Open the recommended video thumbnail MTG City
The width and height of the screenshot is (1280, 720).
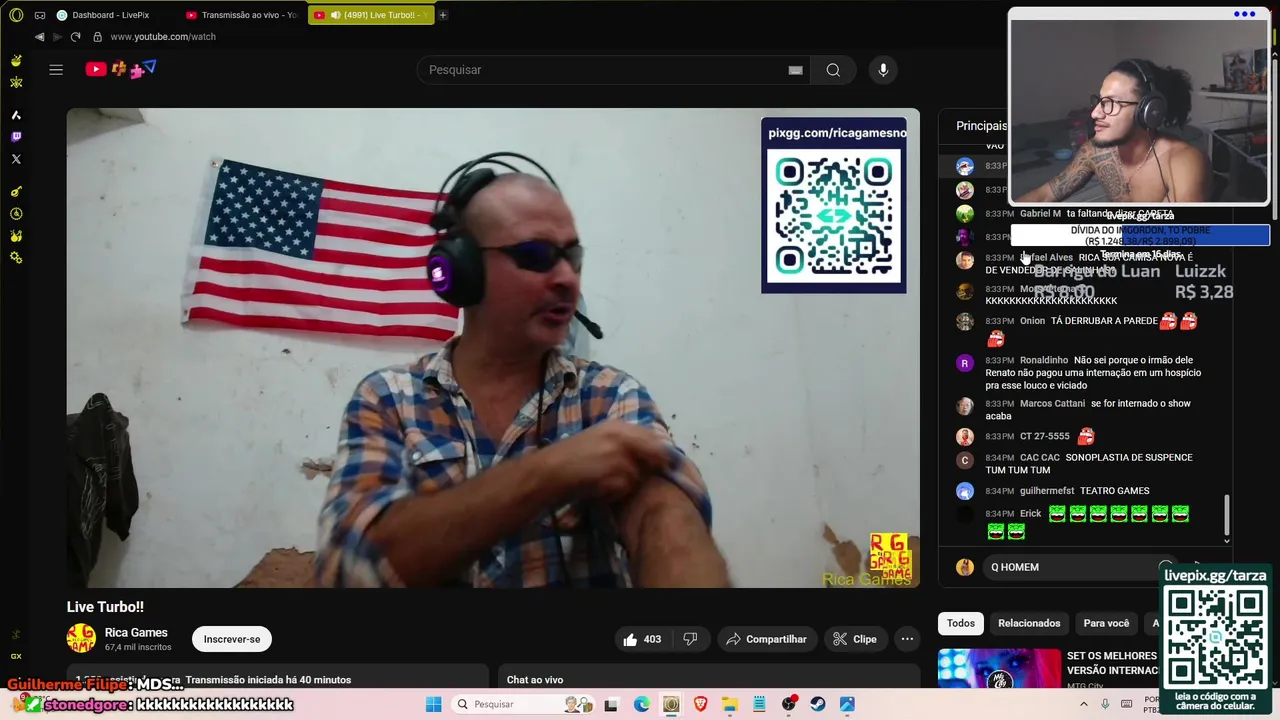pyautogui.click(x=999, y=669)
